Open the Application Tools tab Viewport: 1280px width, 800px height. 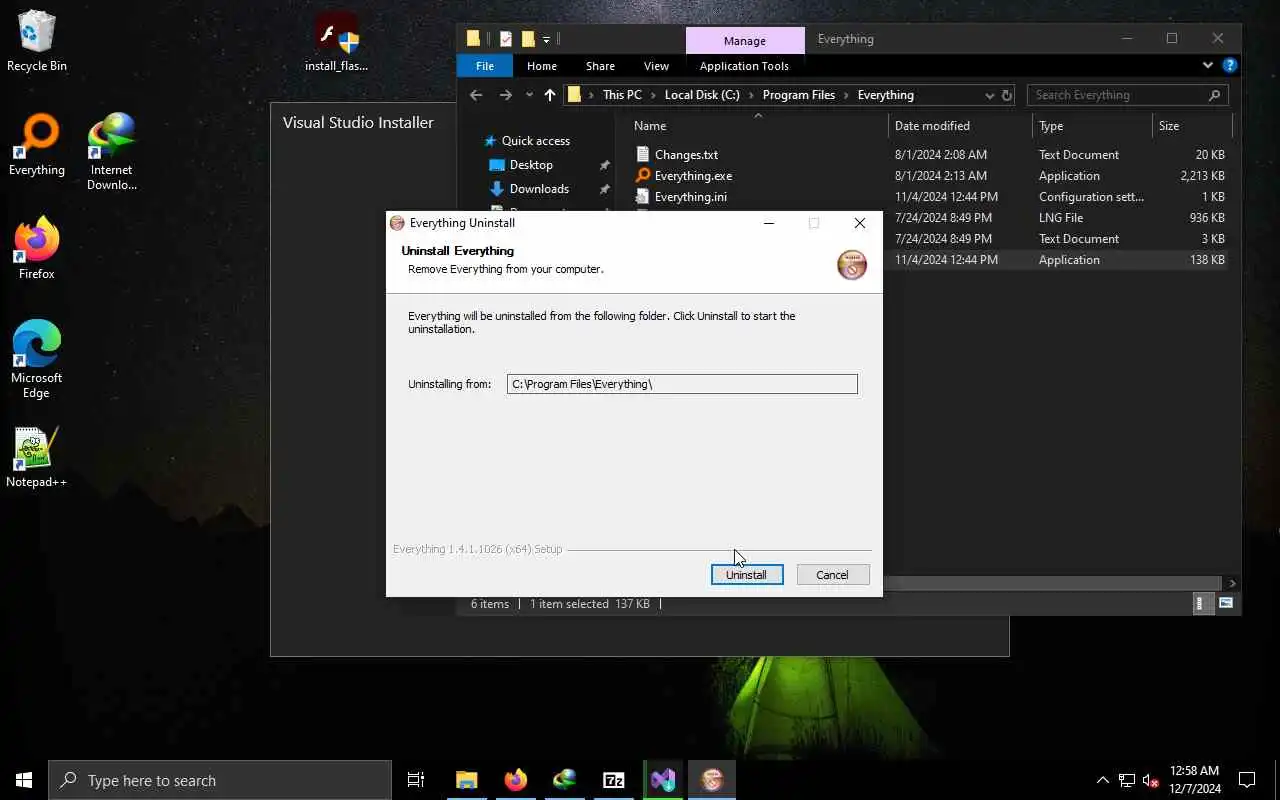744,66
